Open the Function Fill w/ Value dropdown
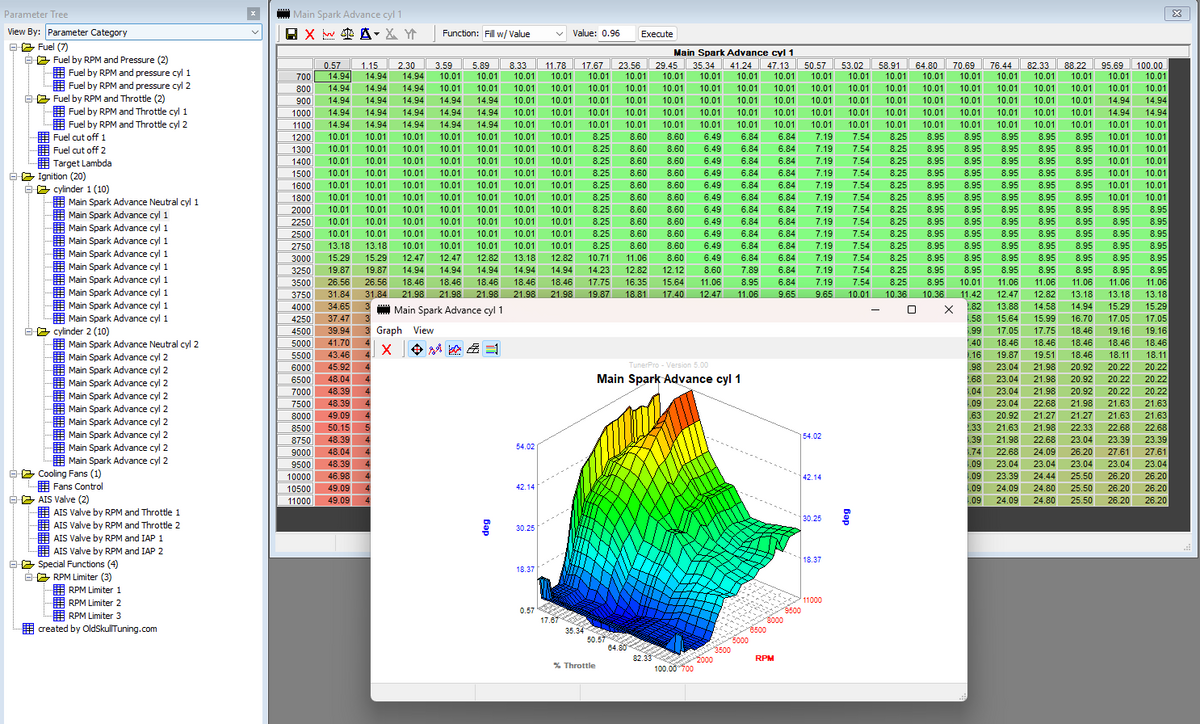Viewport: 1200px width, 724px height. pyautogui.click(x=524, y=33)
